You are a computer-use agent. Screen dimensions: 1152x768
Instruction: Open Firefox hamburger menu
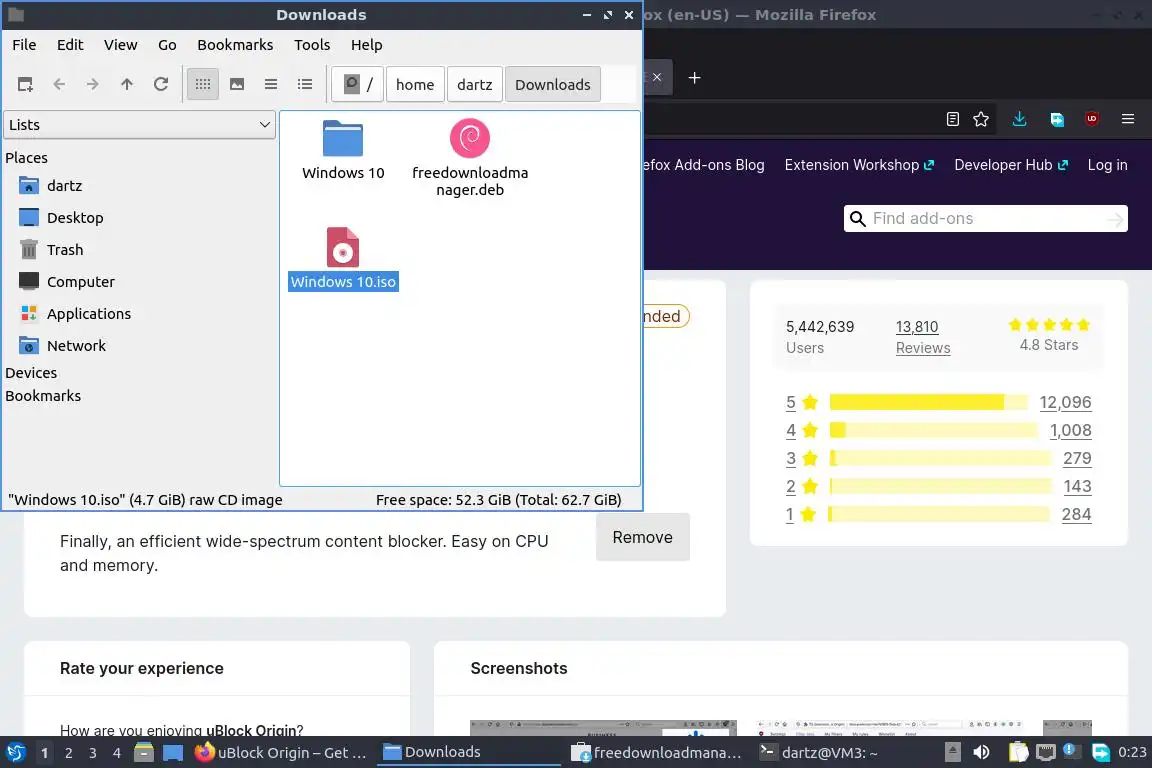[x=1128, y=119]
